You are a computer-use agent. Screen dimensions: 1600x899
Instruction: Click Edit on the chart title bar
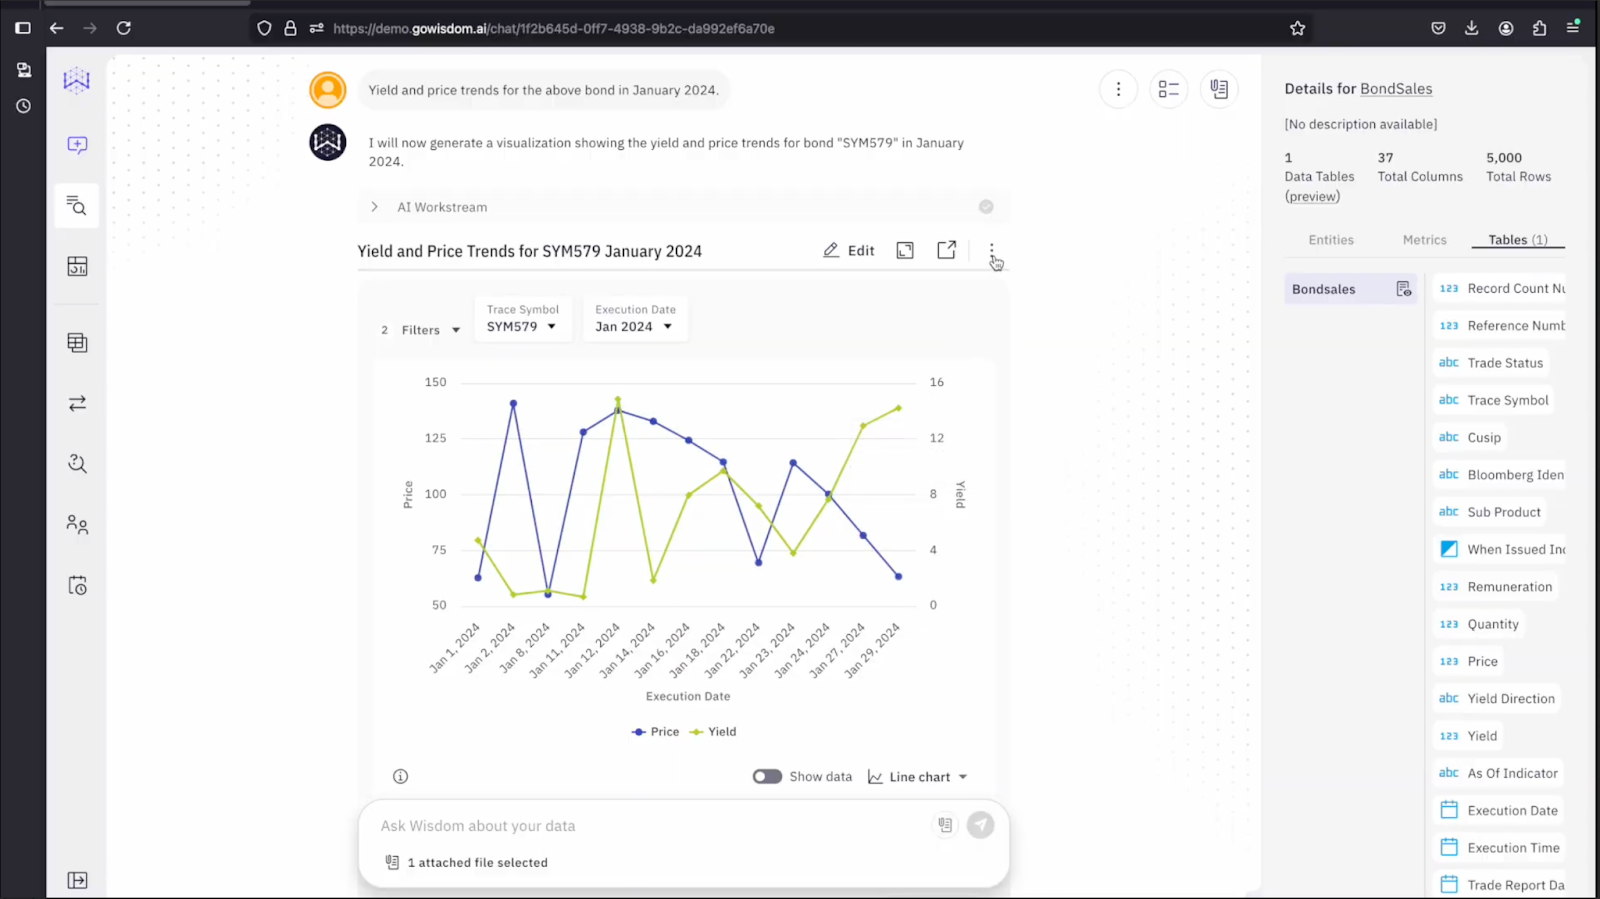point(849,251)
